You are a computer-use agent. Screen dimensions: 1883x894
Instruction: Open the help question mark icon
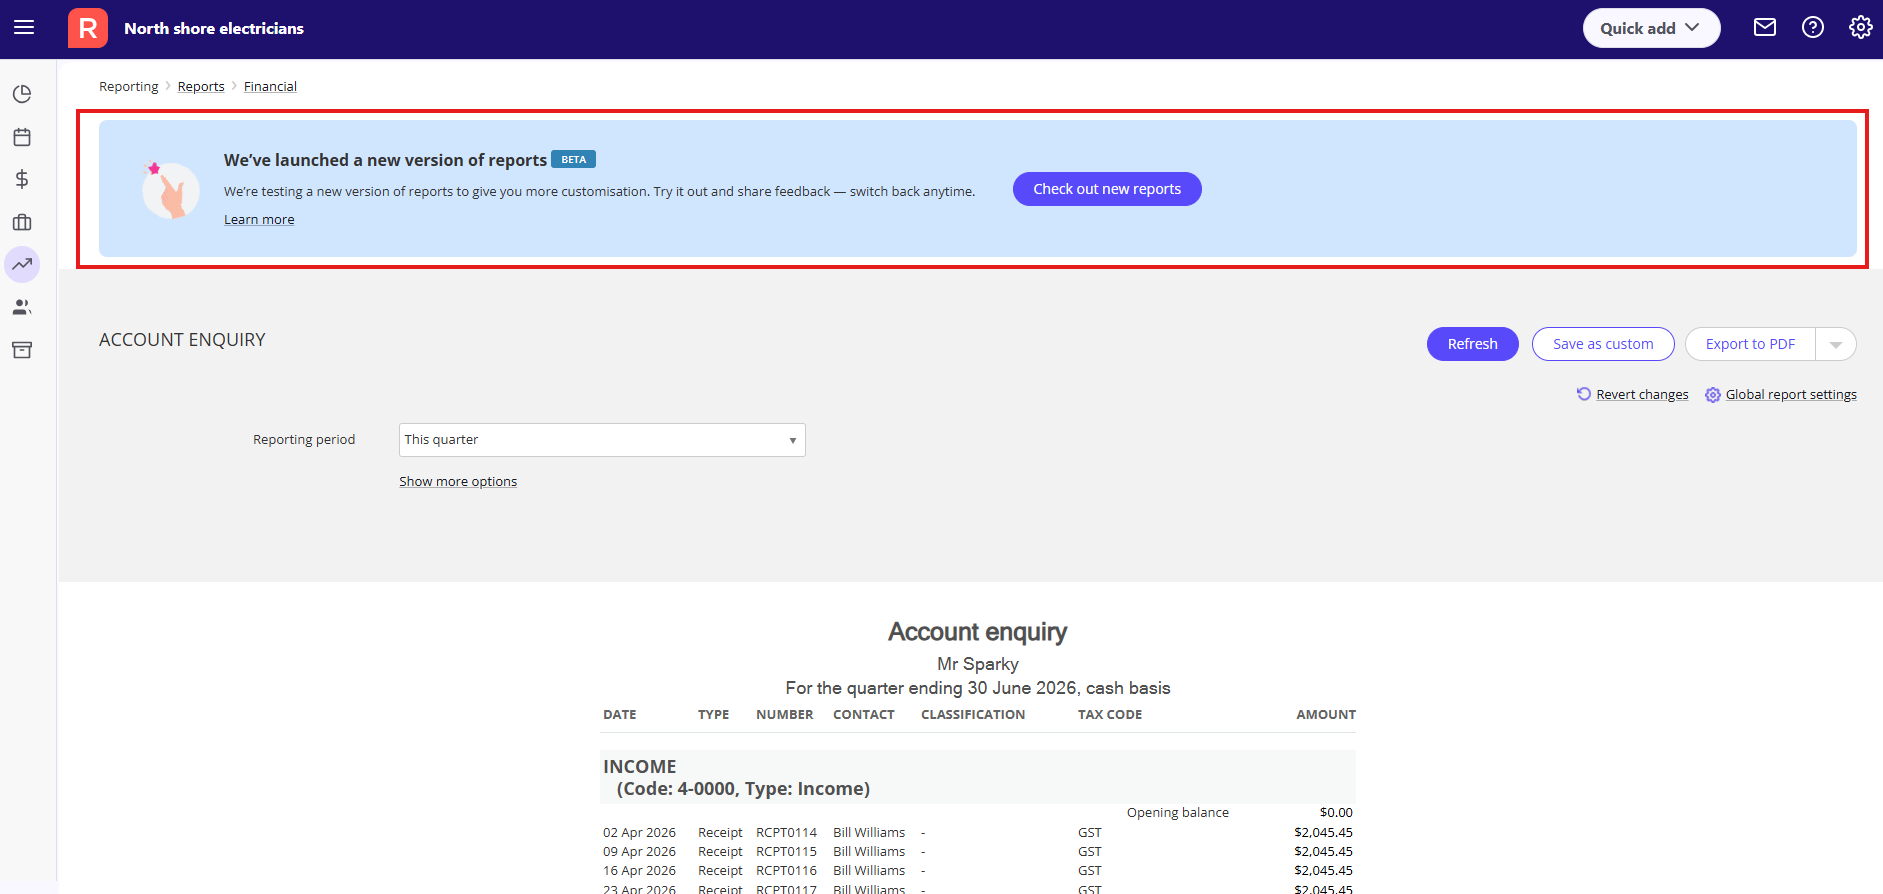coord(1813,28)
